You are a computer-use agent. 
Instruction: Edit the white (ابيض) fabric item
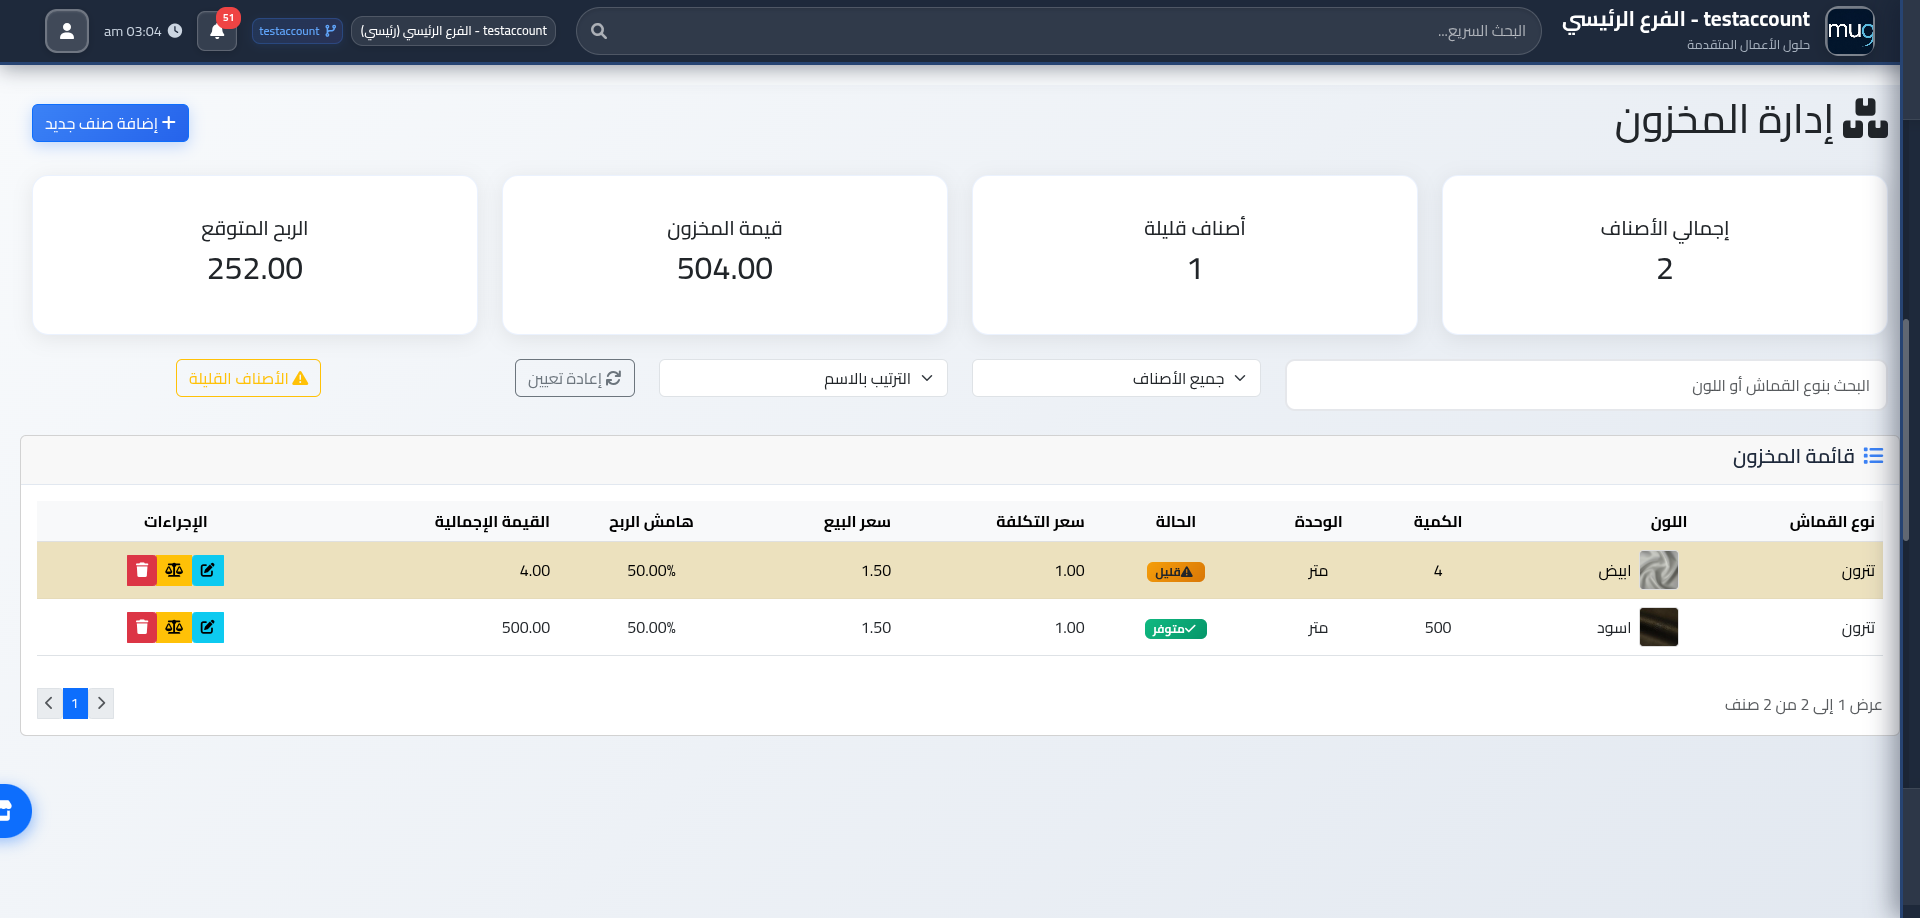click(207, 570)
